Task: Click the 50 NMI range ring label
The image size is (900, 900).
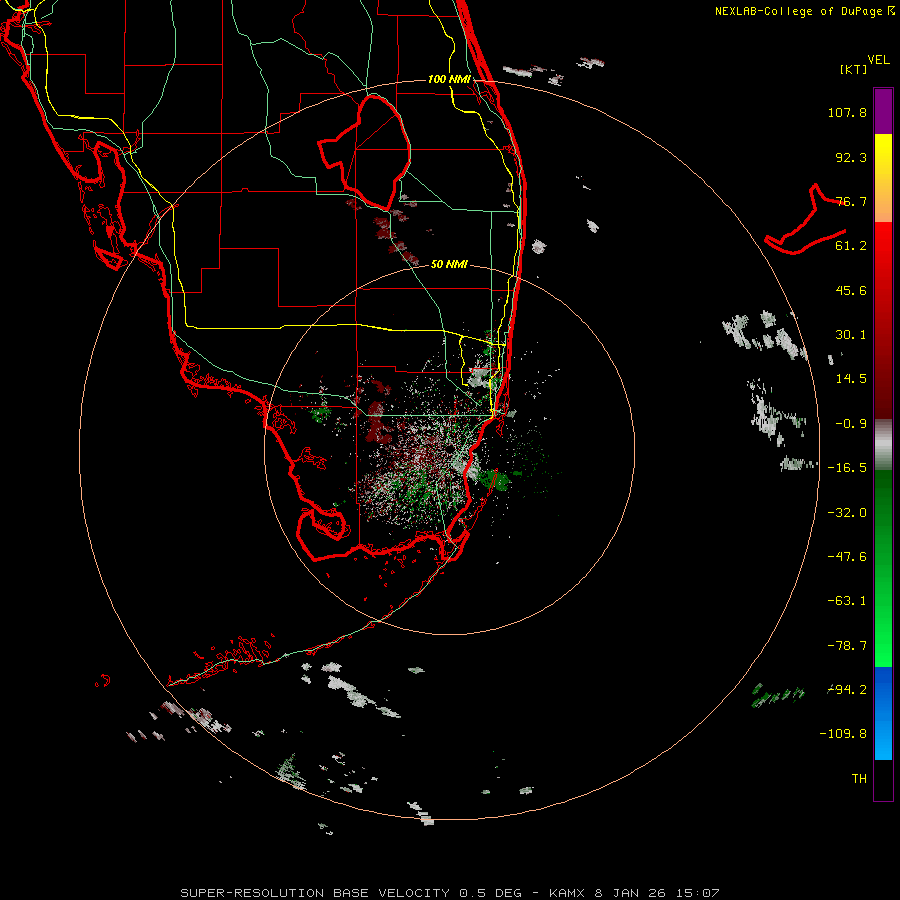Action: pyautogui.click(x=449, y=264)
